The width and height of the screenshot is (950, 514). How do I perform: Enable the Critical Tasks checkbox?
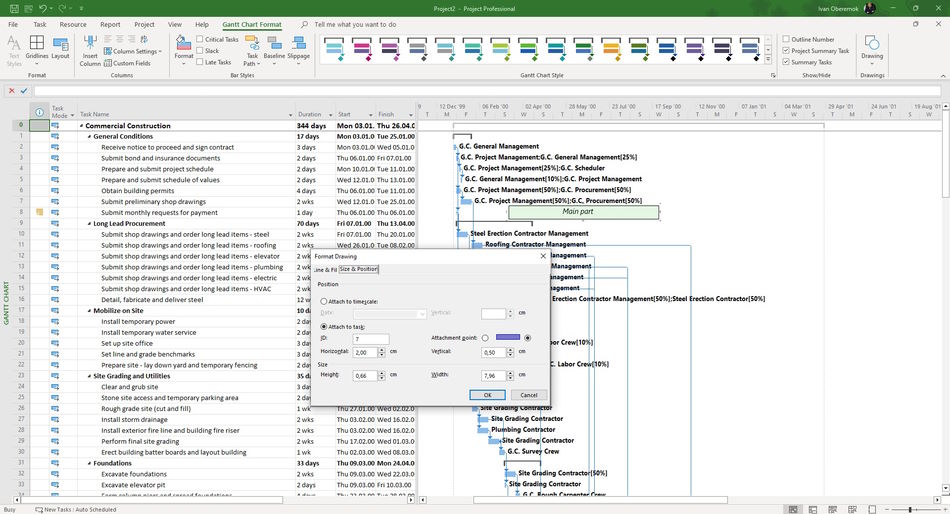pyautogui.click(x=200, y=39)
